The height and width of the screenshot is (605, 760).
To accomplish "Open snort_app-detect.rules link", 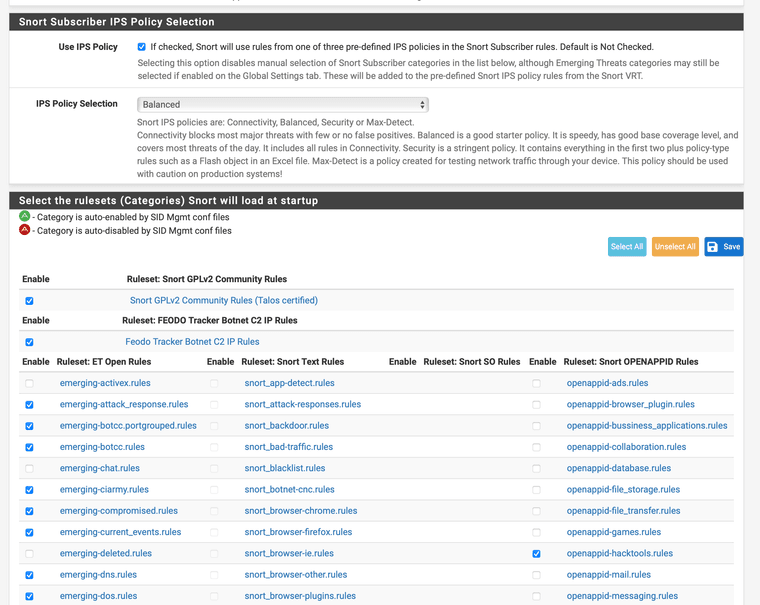I will (x=289, y=383).
